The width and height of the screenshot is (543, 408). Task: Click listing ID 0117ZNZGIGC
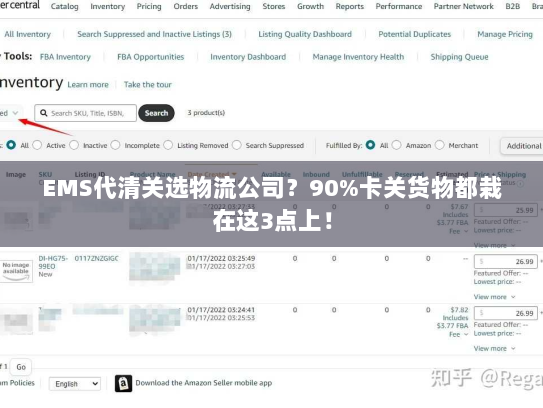(x=97, y=258)
